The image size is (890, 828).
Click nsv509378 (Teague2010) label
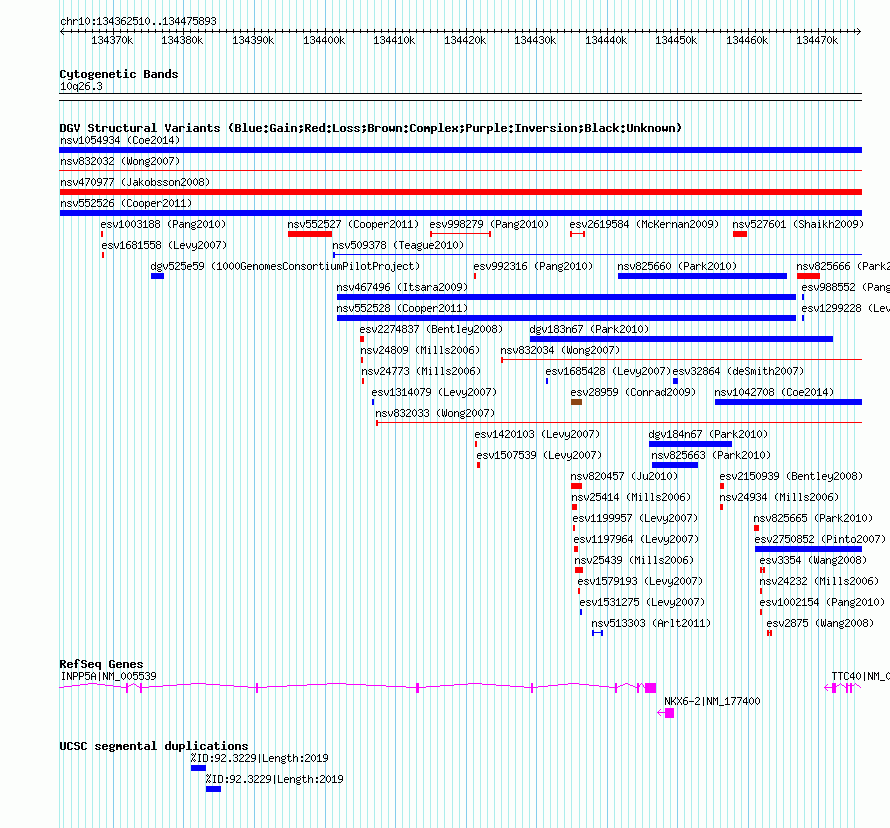point(398,245)
